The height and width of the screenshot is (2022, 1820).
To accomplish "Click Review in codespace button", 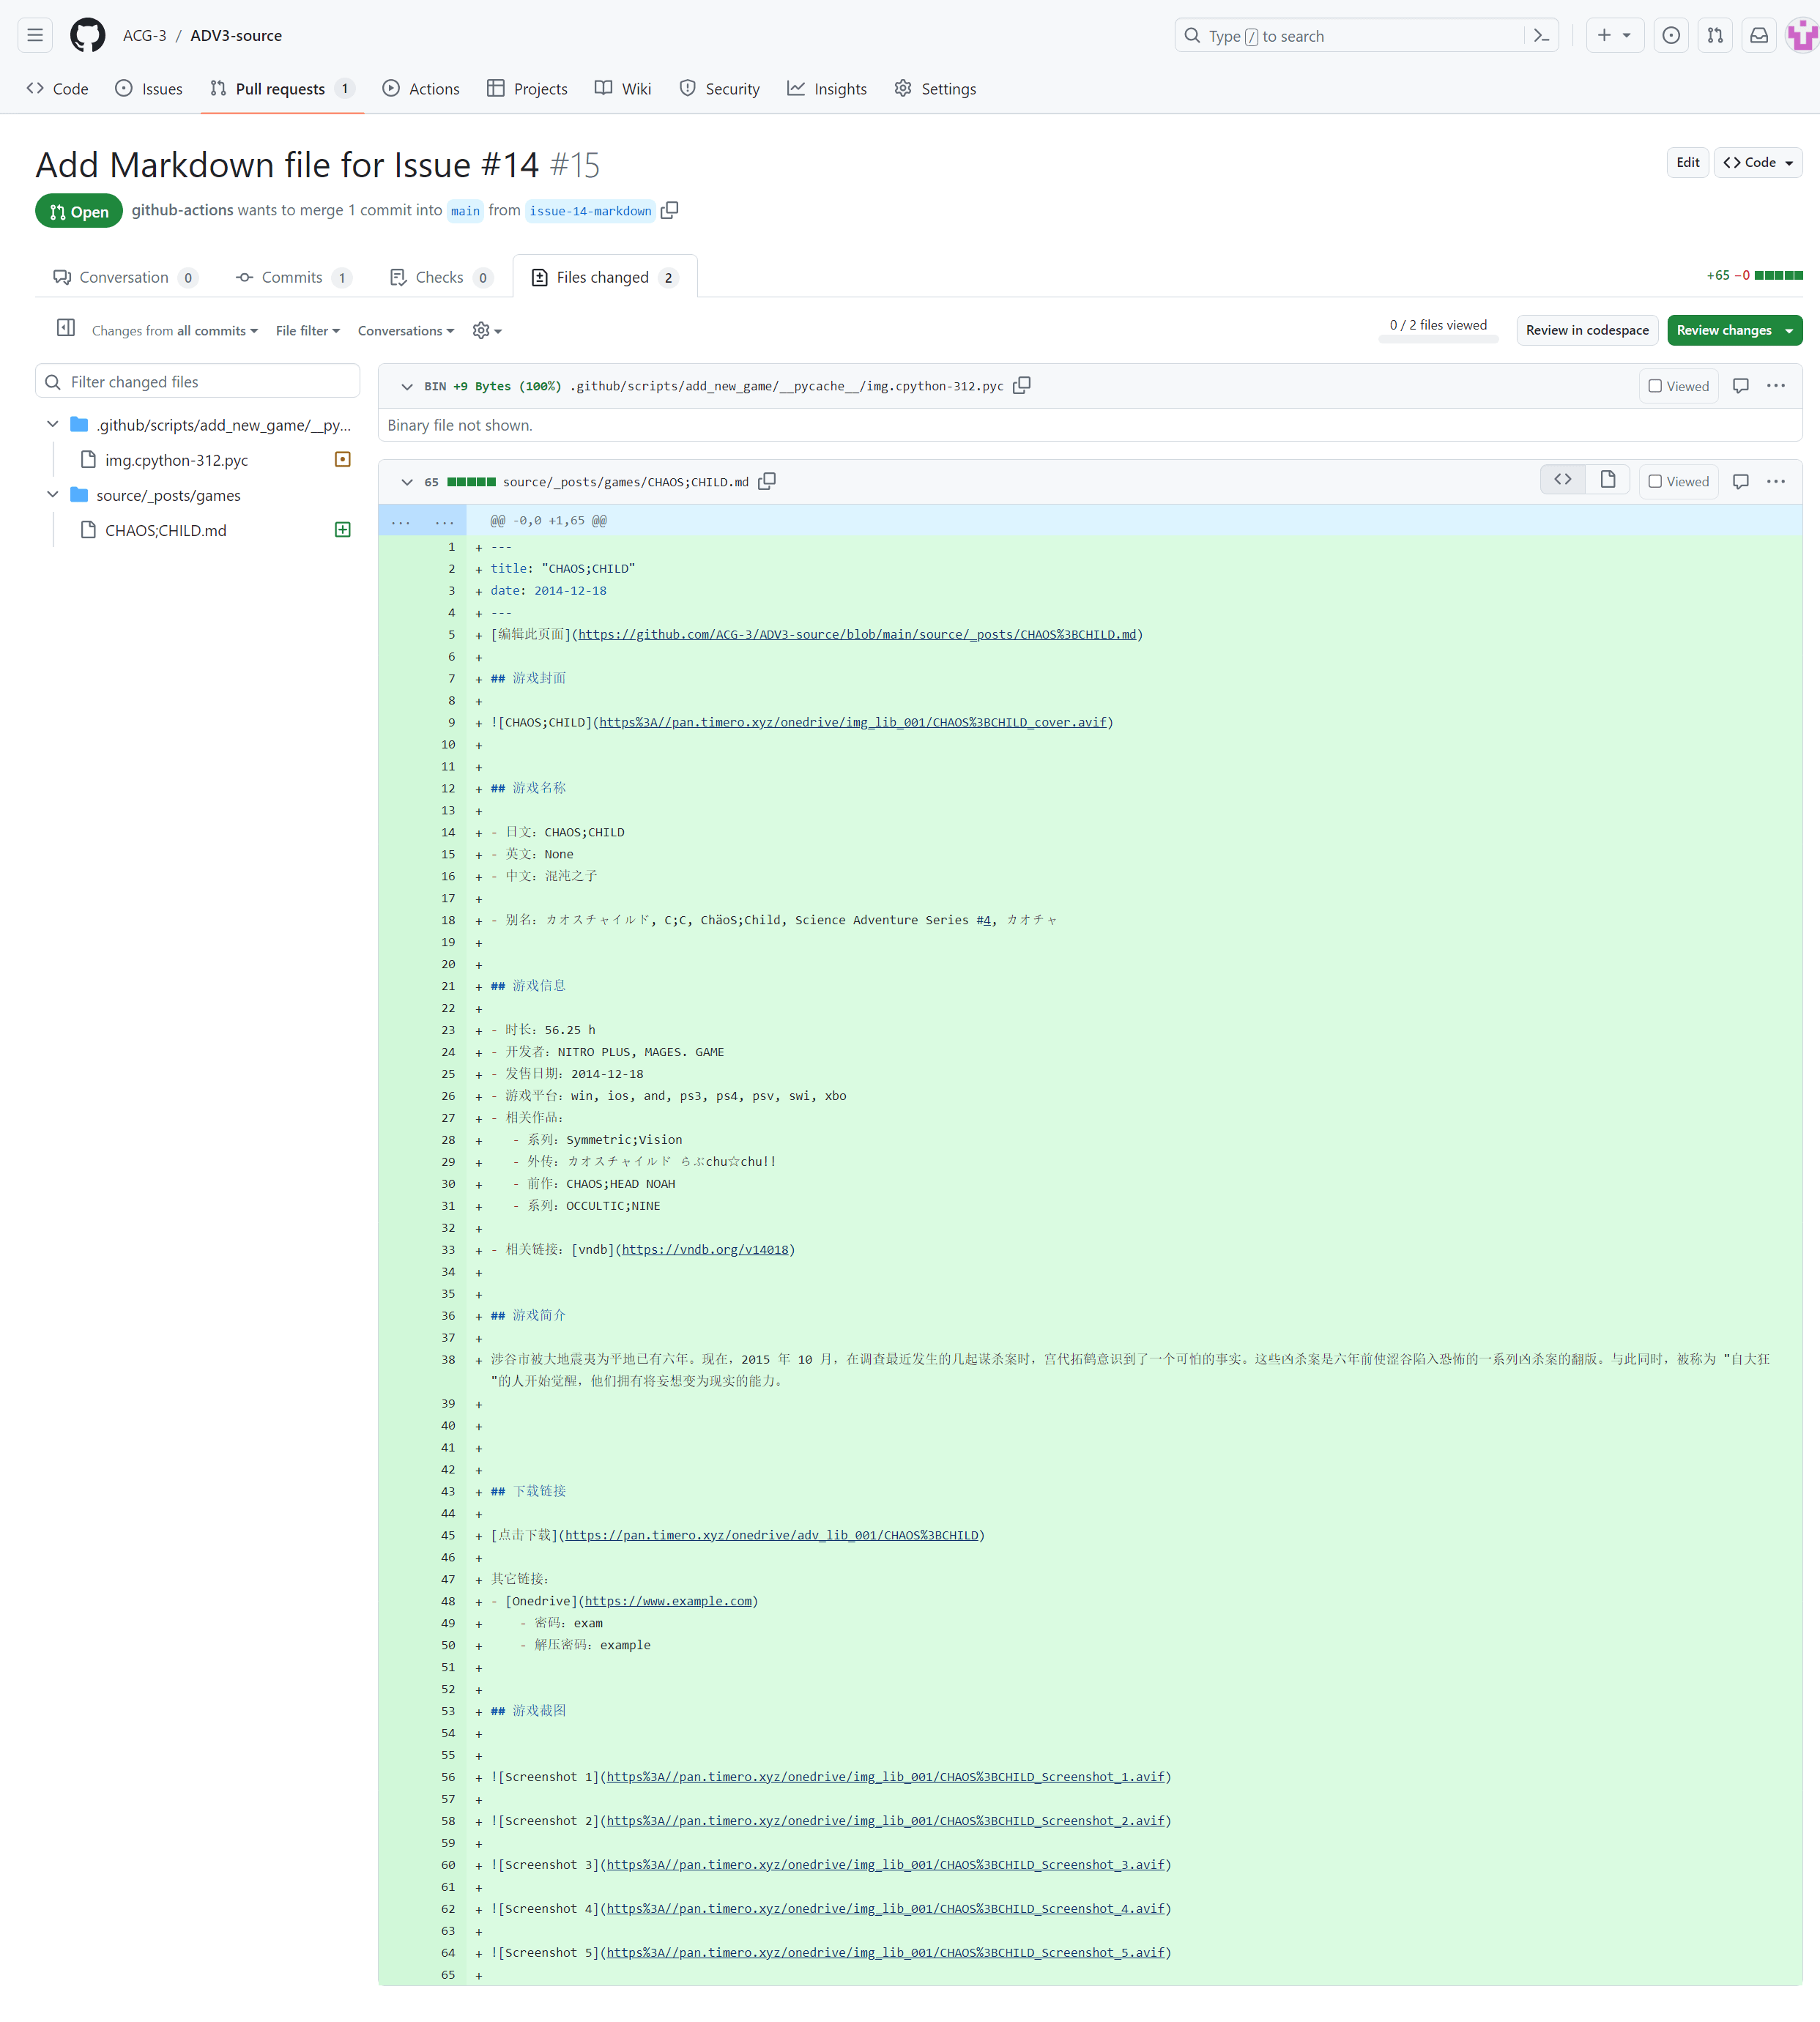I will click(1586, 330).
